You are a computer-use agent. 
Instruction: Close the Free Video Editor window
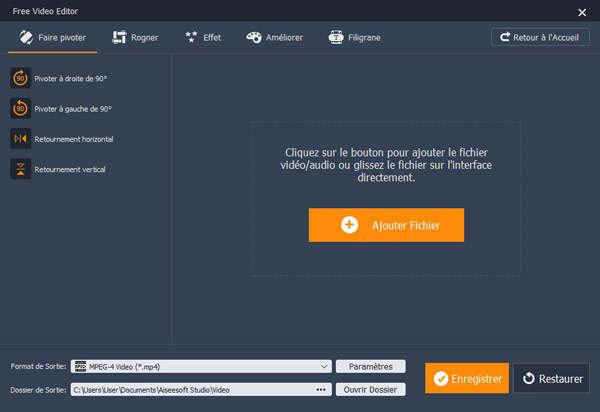pos(582,13)
